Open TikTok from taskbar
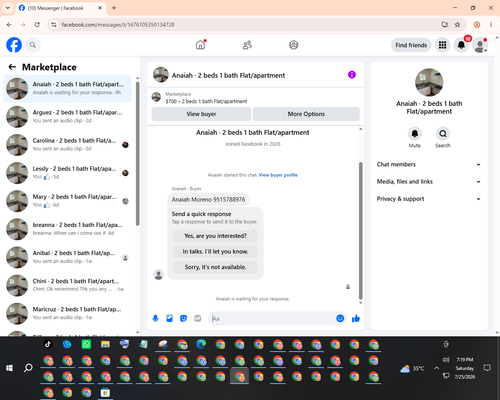This screenshot has height=400, width=500. click(x=48, y=344)
